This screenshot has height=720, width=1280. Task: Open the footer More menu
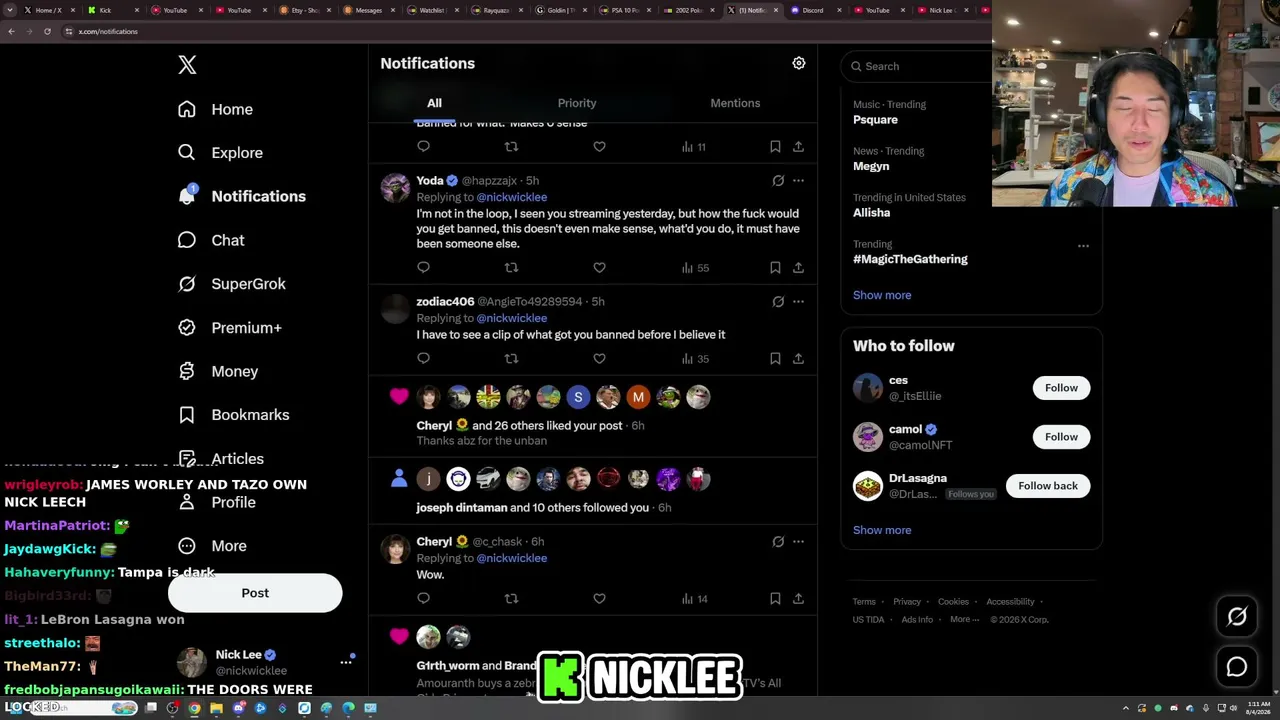click(x=965, y=620)
